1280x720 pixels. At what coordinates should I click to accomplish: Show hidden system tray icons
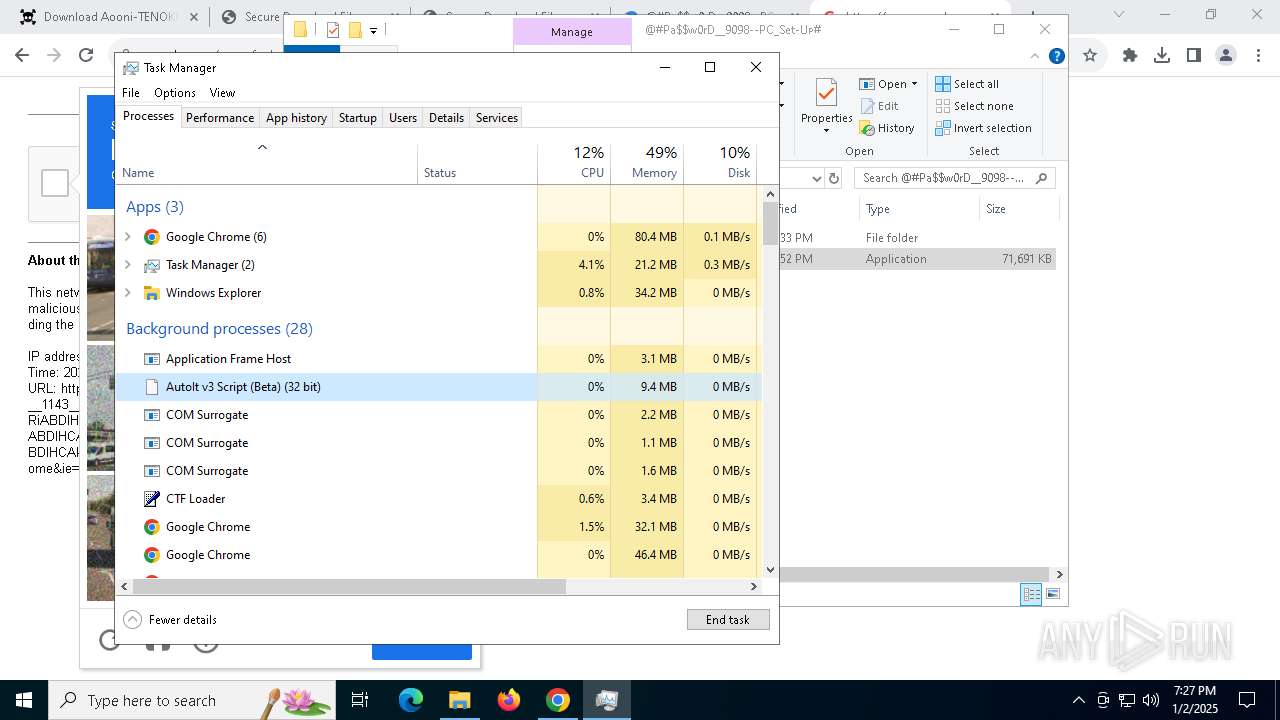click(1078, 700)
